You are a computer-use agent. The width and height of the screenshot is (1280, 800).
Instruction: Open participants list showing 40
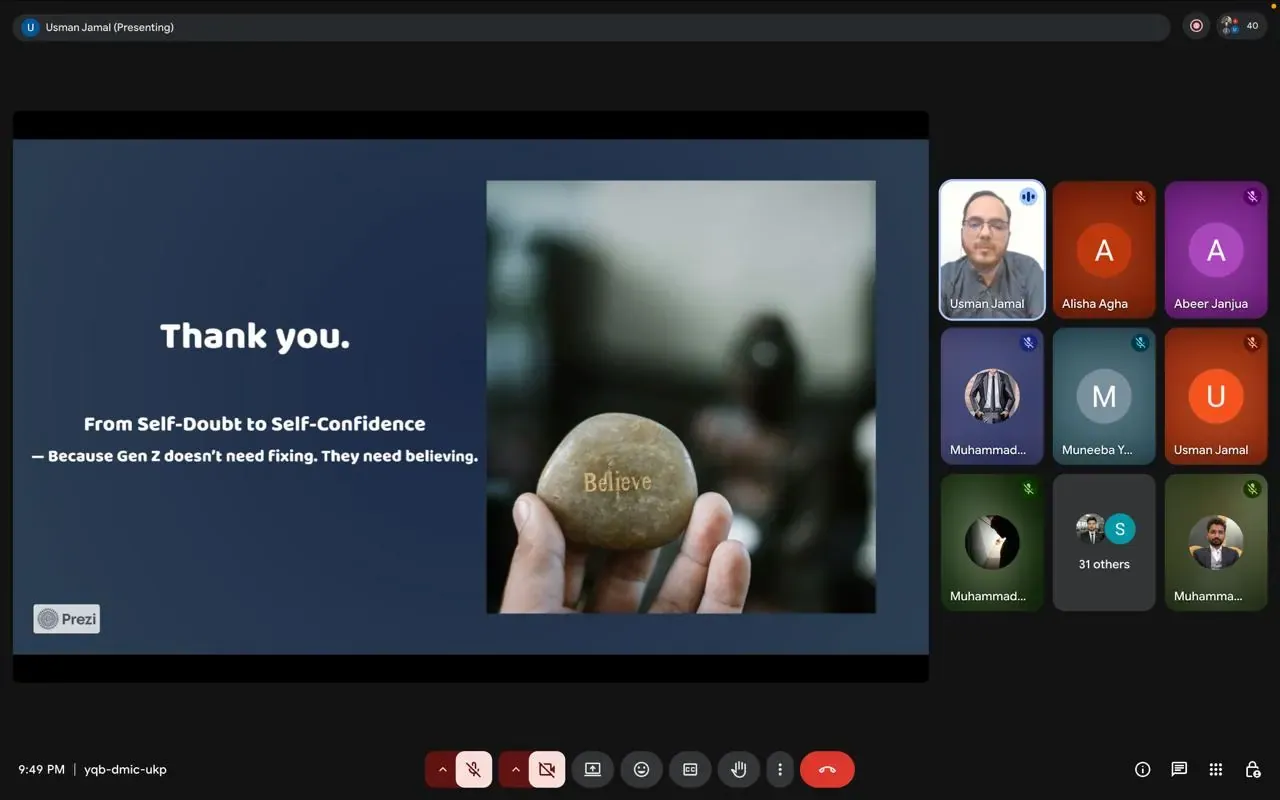tap(1242, 26)
